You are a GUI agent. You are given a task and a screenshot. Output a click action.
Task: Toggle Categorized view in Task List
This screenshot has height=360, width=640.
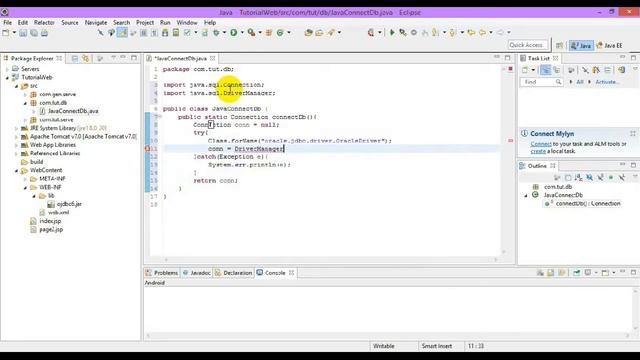pos(545,70)
